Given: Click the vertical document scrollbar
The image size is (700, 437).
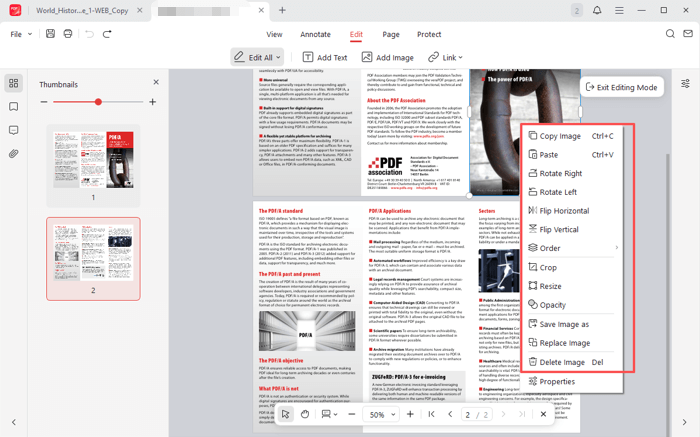Looking at the screenshot, I should 668,295.
